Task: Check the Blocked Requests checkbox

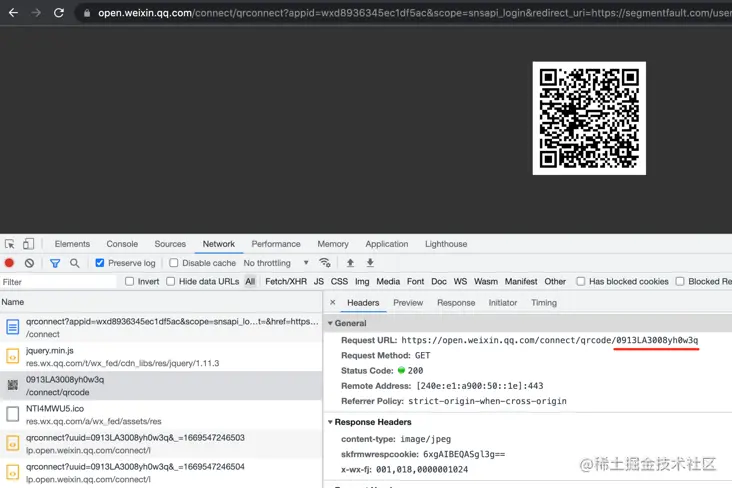Action: point(680,281)
